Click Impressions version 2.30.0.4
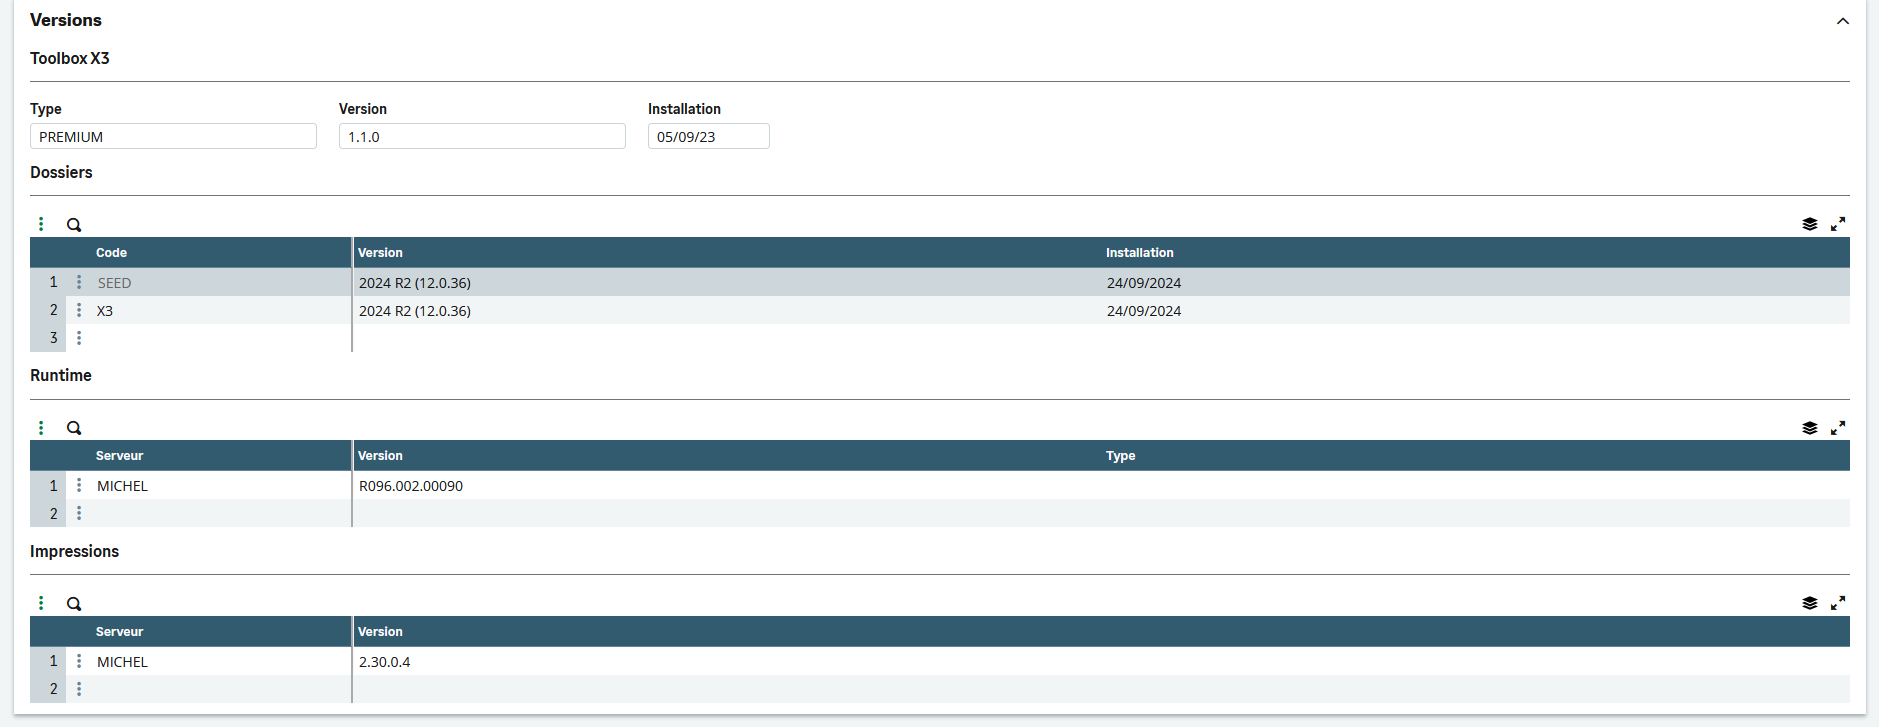Screen dimensions: 1879x727 click(385, 662)
